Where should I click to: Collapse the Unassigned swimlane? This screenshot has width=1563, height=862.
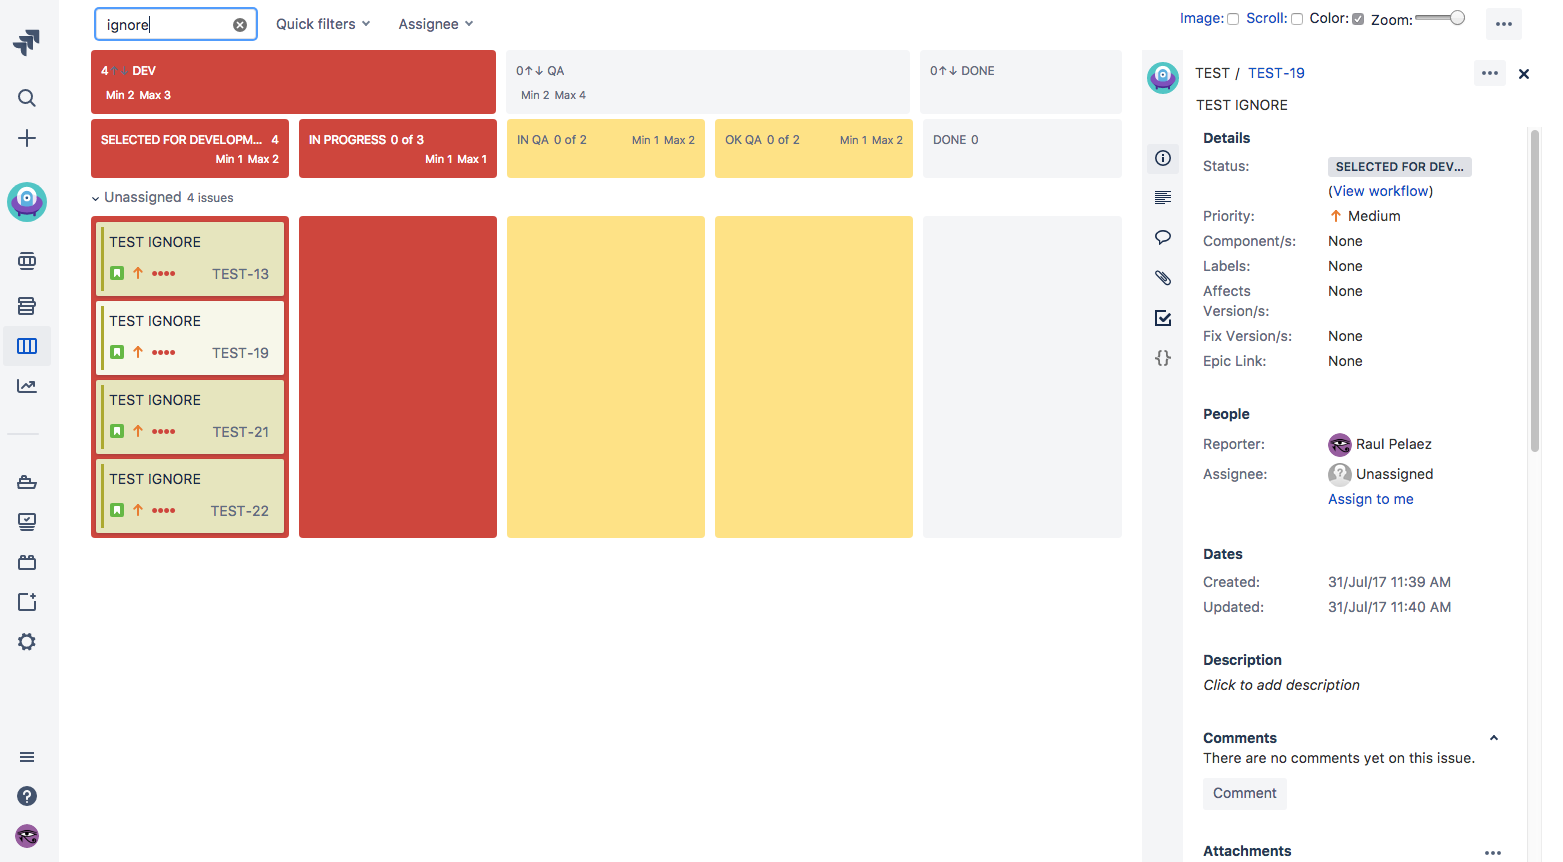click(x=96, y=198)
